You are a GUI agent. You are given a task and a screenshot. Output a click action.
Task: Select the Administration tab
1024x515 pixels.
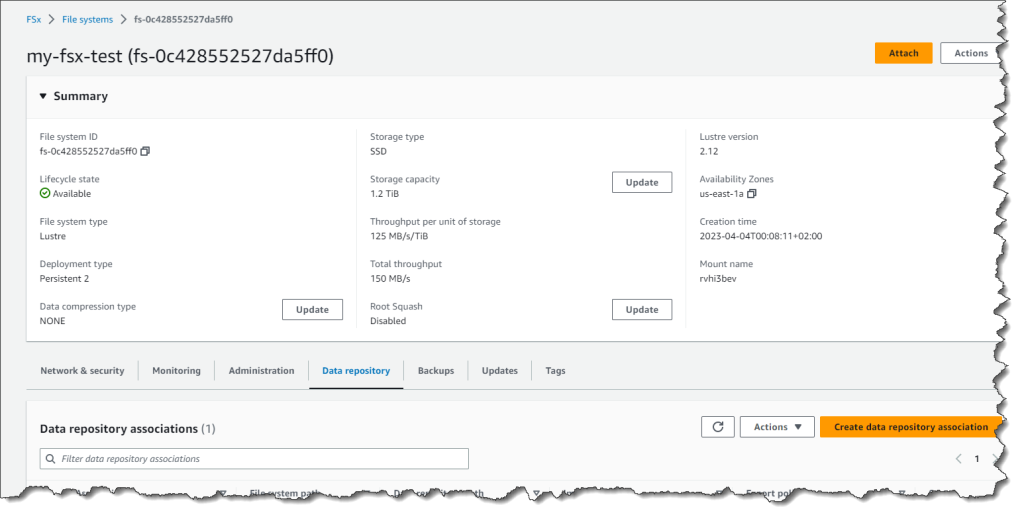pos(261,371)
